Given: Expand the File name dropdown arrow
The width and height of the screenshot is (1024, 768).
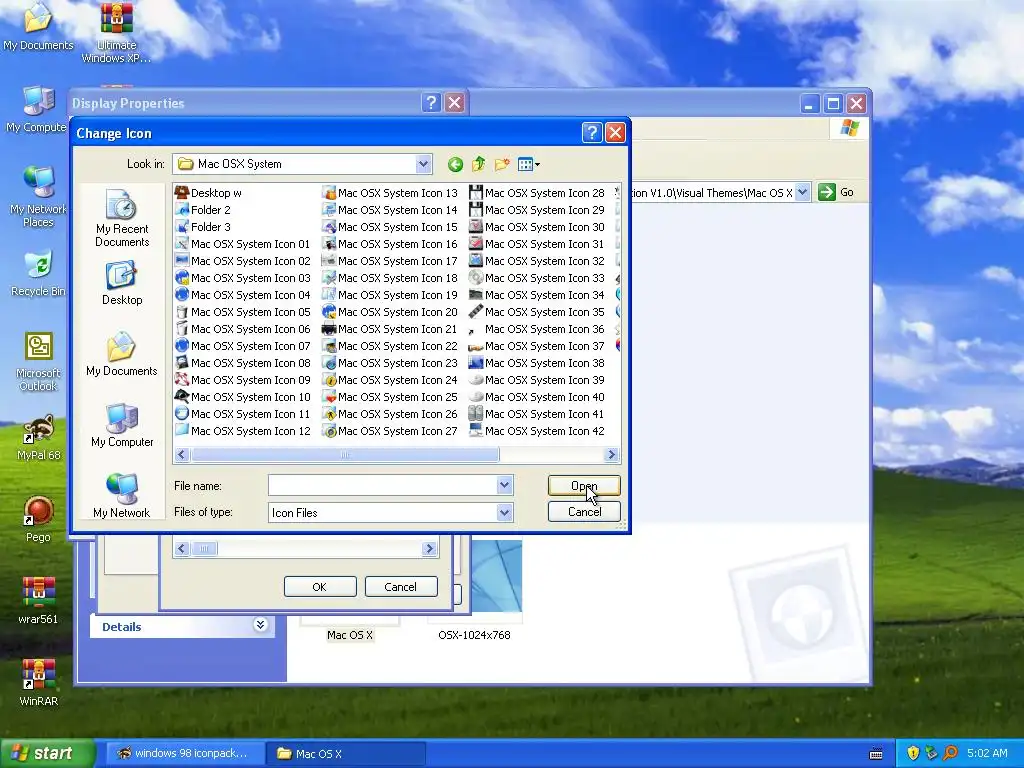Looking at the screenshot, I should (504, 485).
